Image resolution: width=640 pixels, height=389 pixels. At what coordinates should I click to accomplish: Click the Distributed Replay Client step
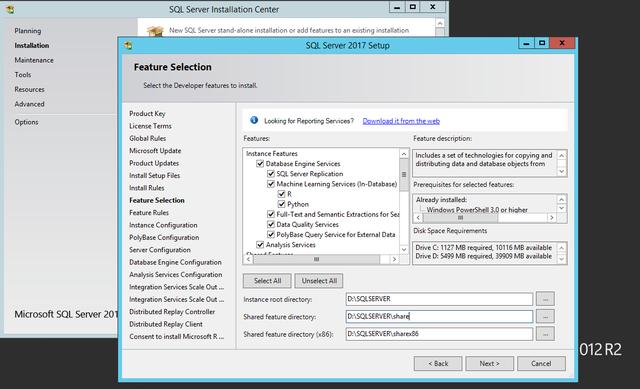coord(166,324)
